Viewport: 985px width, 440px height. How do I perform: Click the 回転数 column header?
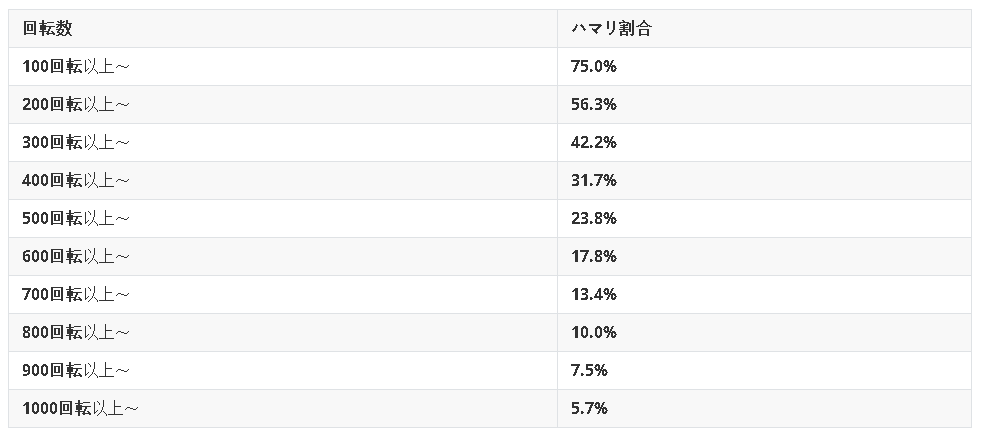click(47, 29)
